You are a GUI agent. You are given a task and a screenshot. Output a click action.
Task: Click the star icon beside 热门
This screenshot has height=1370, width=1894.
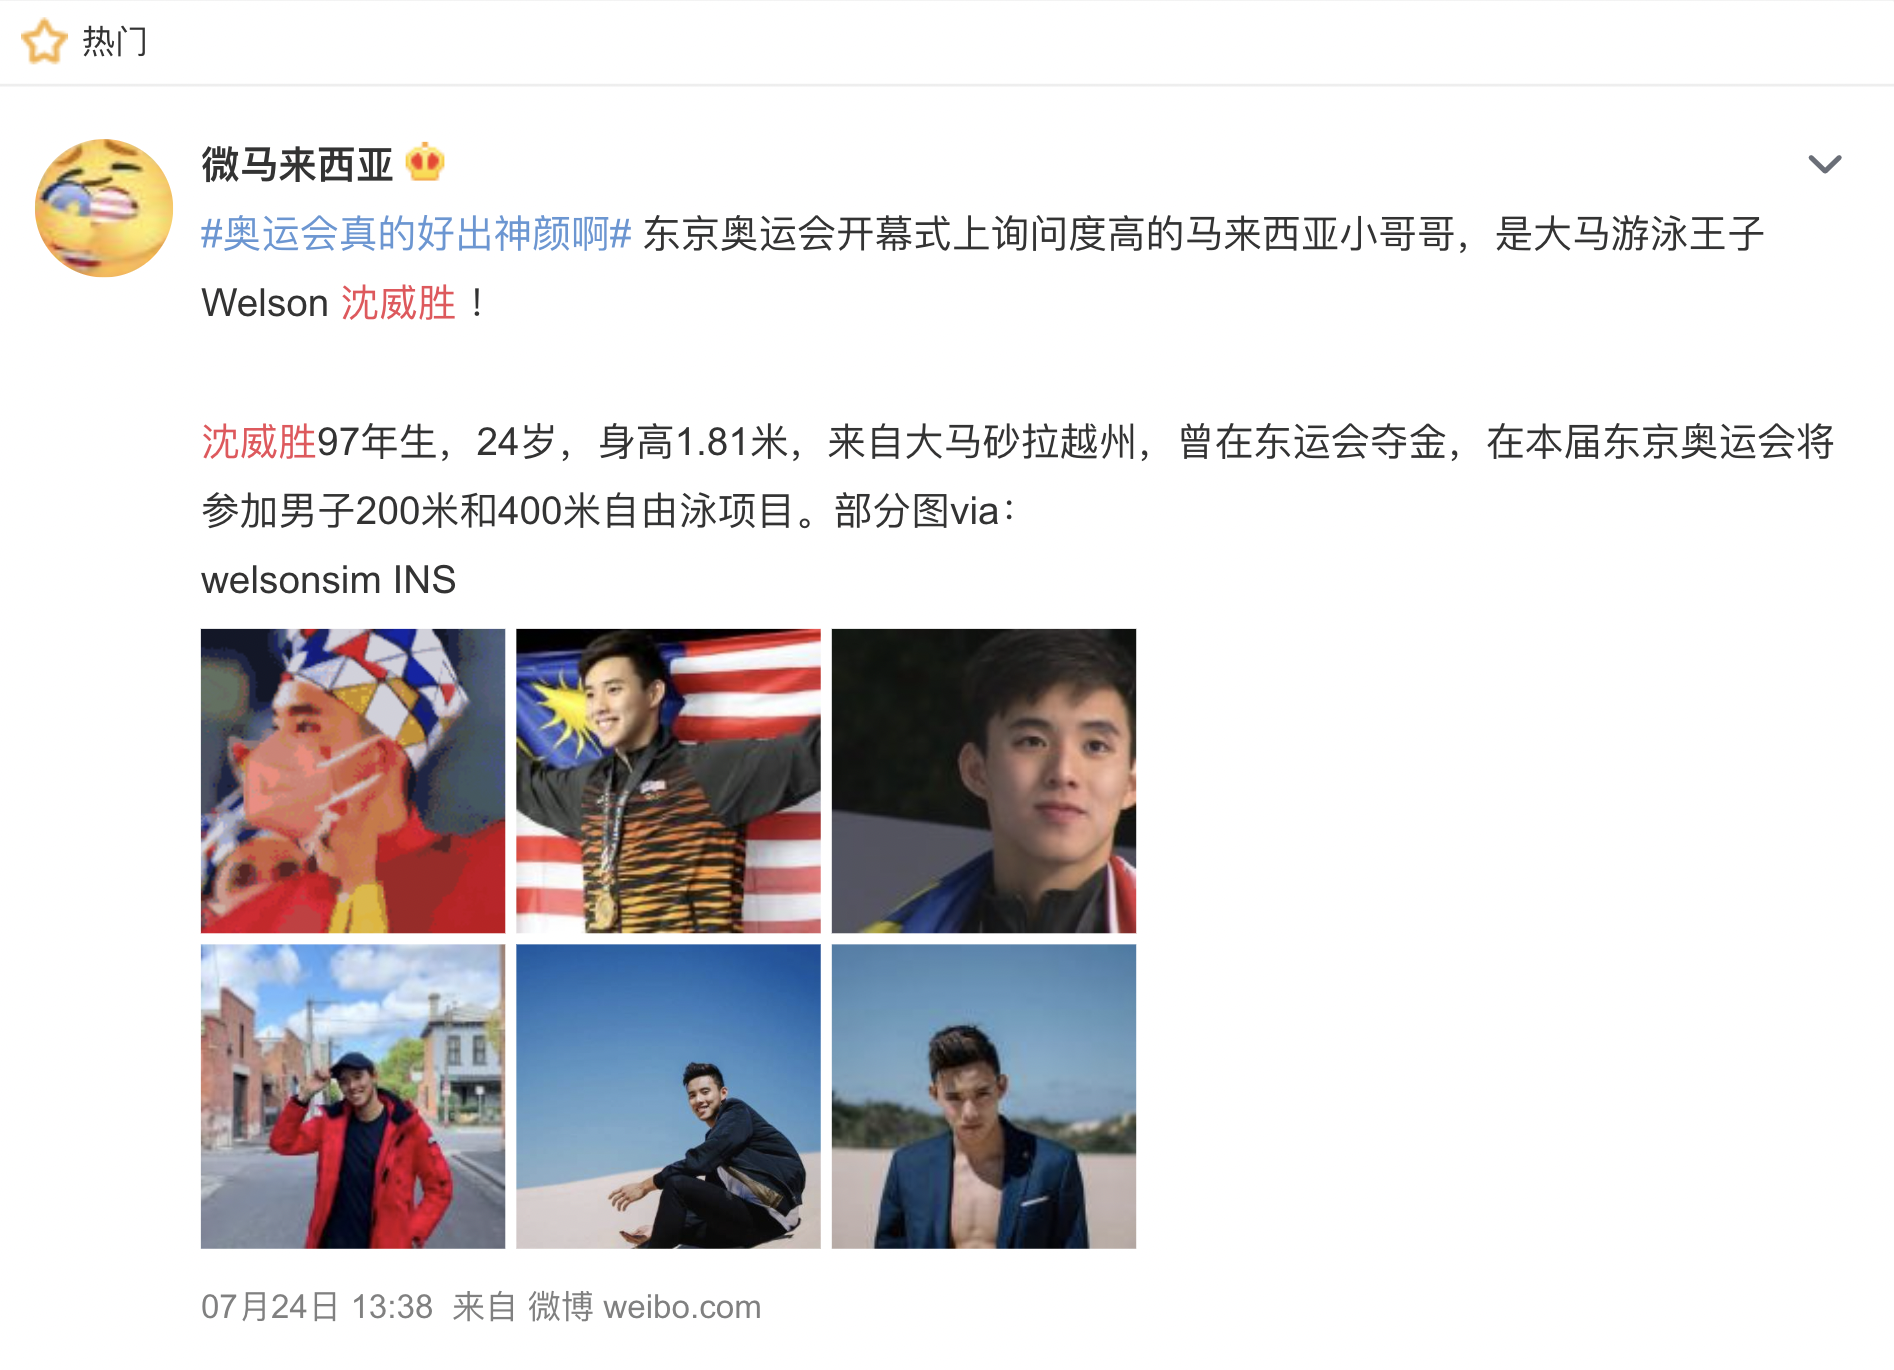(44, 42)
